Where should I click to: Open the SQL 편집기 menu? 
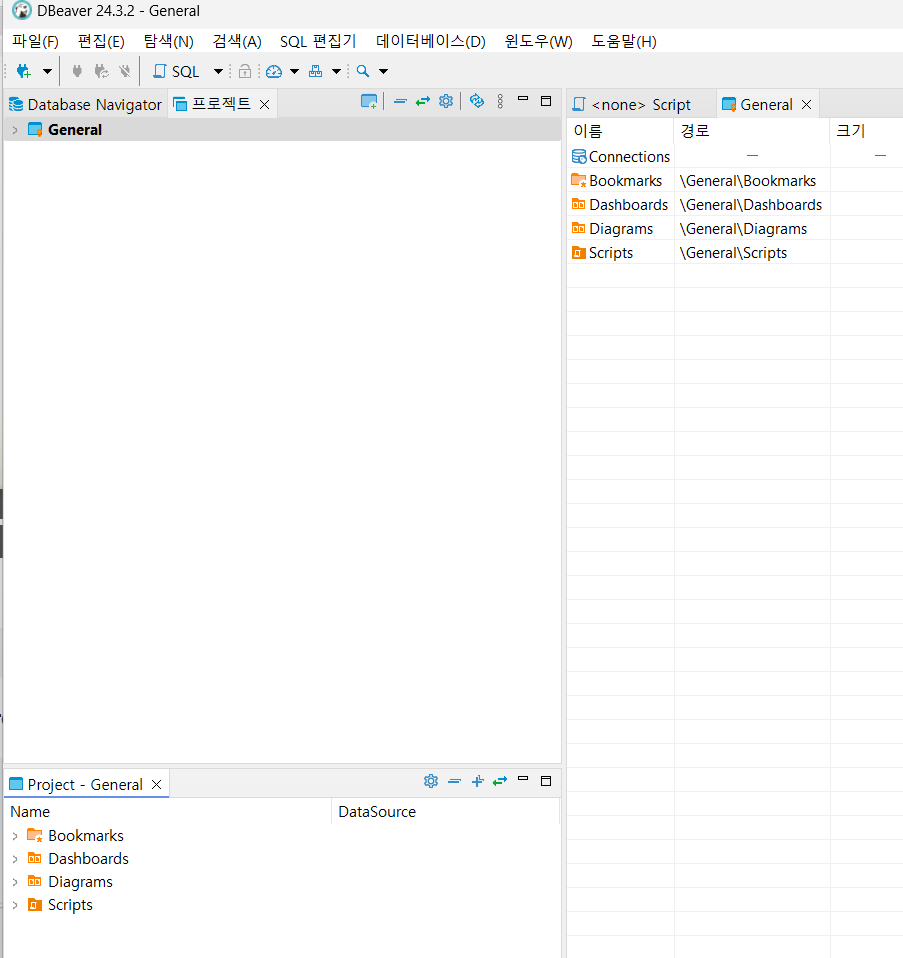318,42
